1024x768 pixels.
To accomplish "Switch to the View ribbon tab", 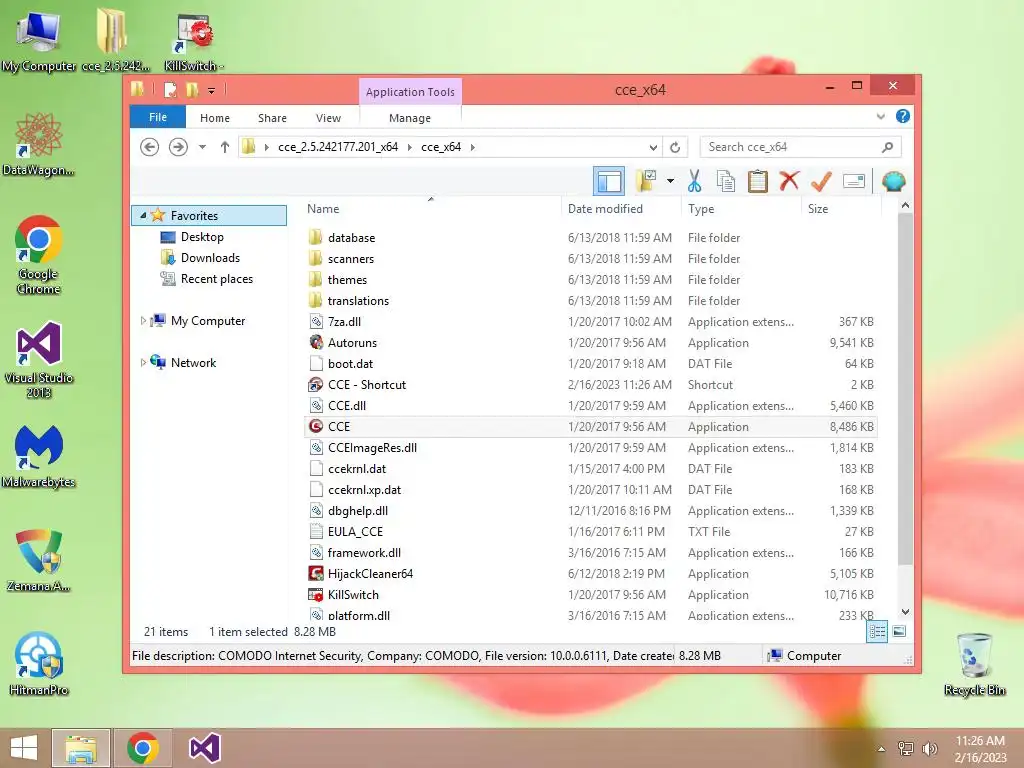I will click(328, 118).
